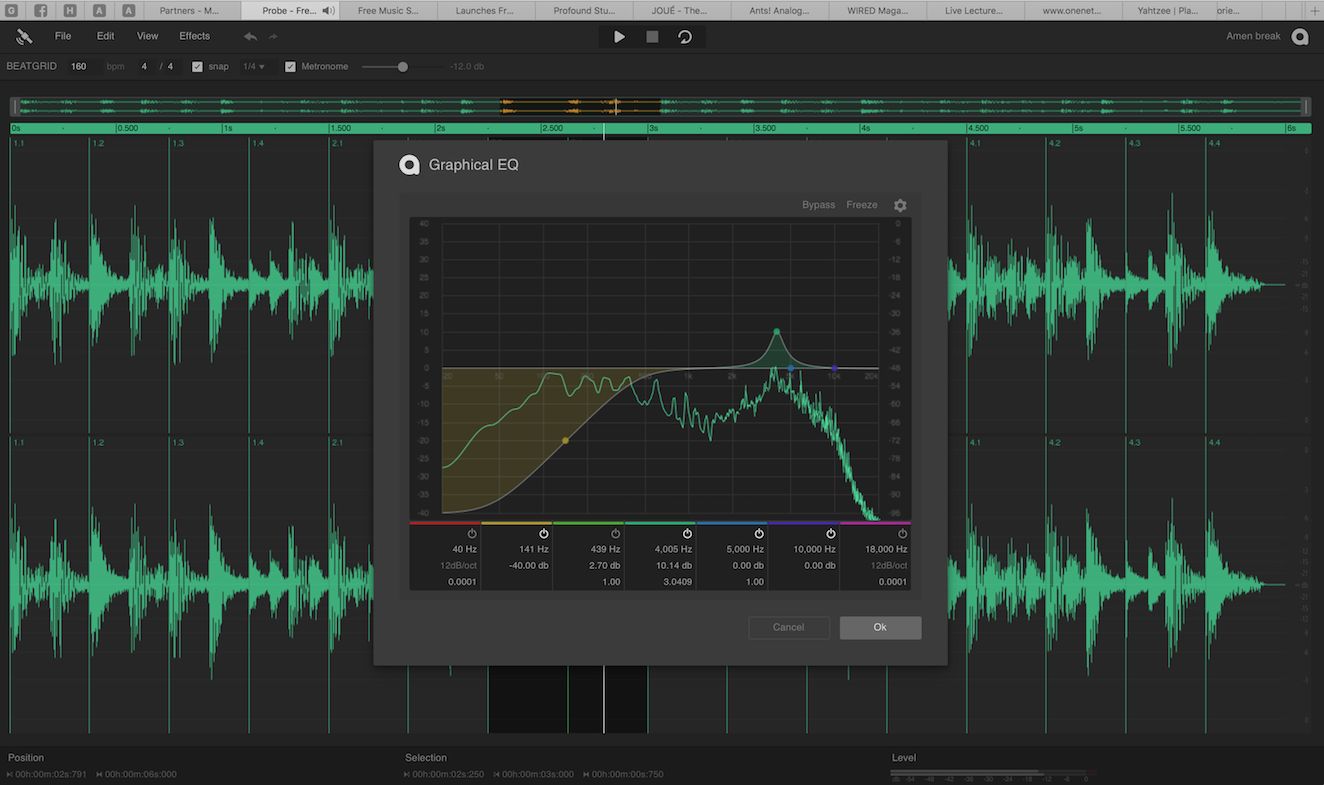This screenshot has height=785, width=1324.
Task: Open the View menu
Action: 147,35
